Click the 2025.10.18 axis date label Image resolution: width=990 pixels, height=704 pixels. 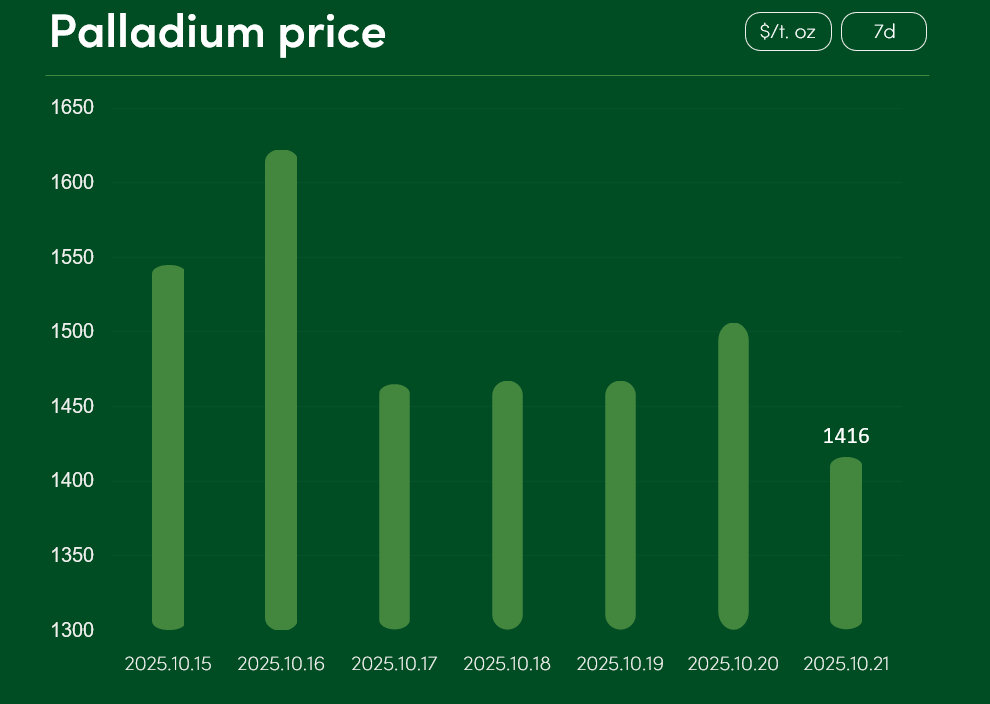(x=507, y=664)
